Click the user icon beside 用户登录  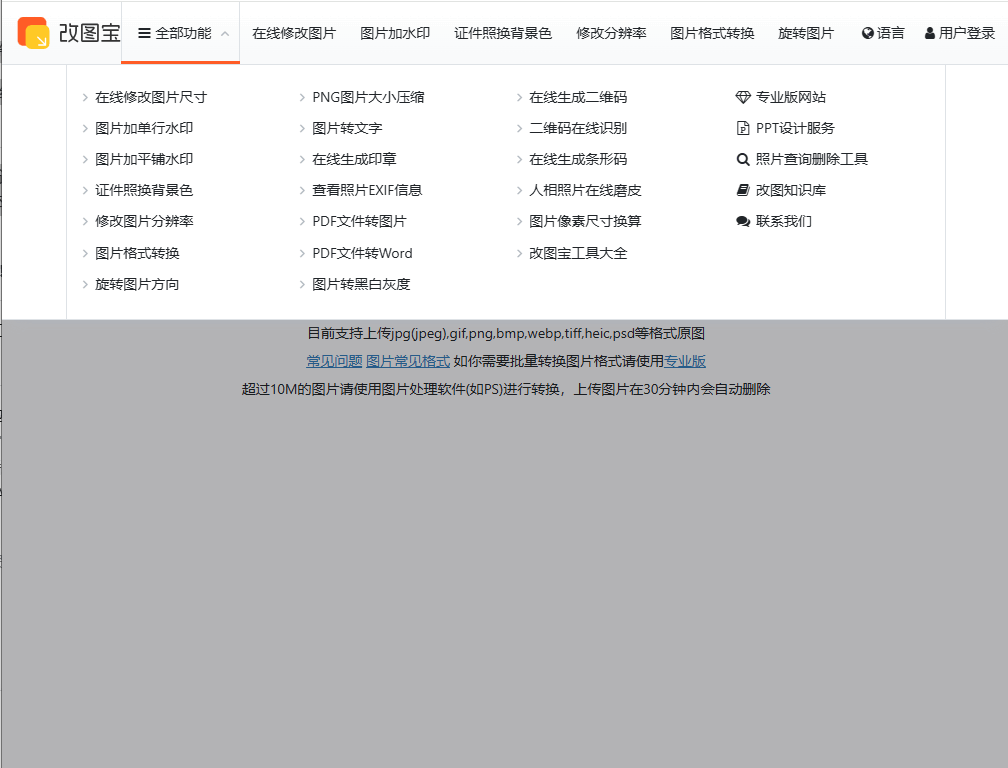[x=929, y=32]
